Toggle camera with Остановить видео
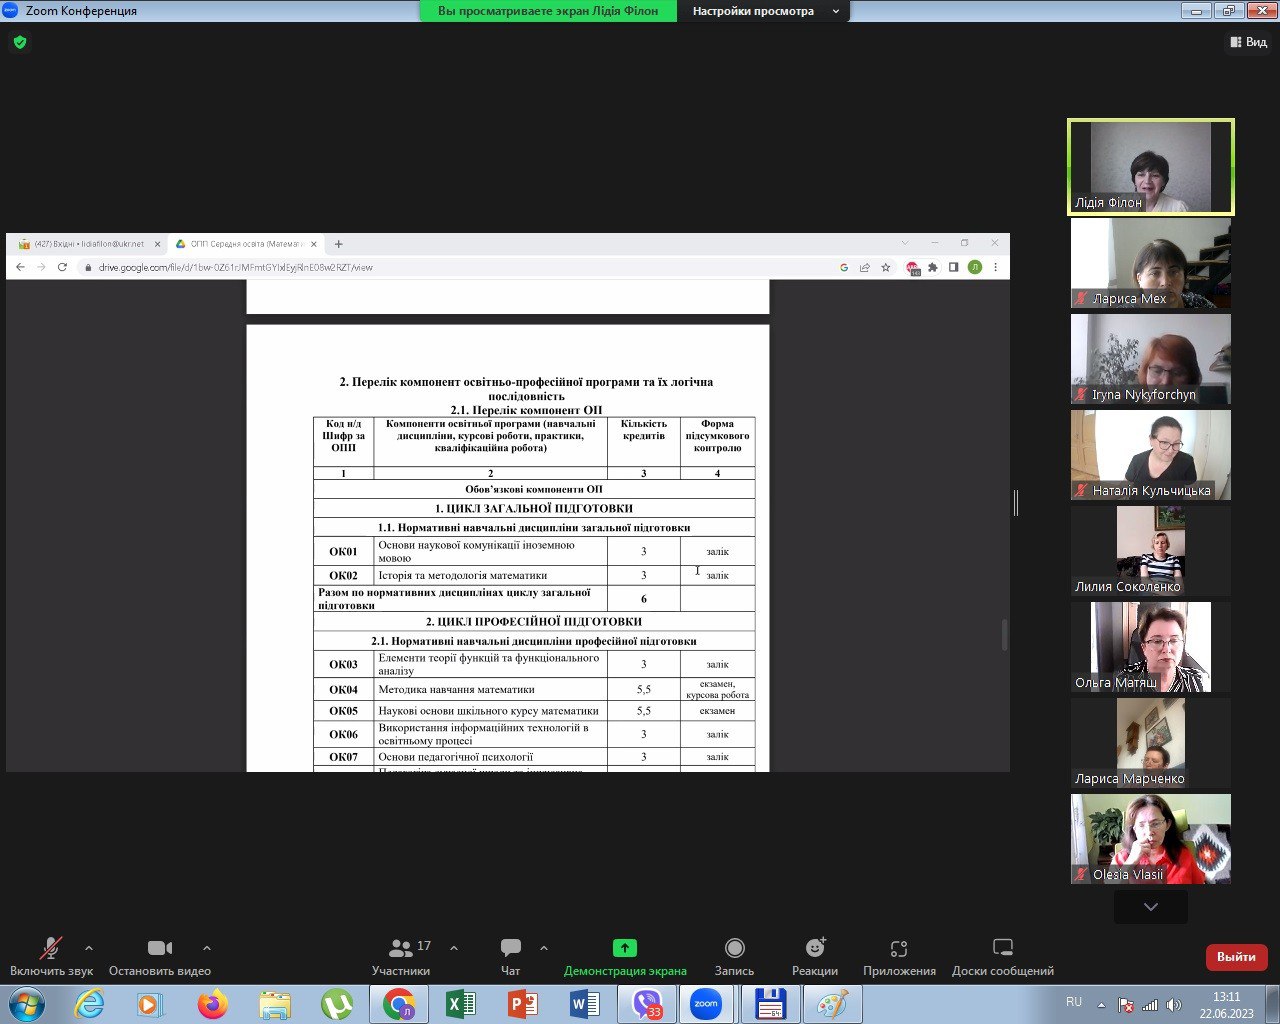This screenshot has width=1280, height=1024. pos(160,956)
